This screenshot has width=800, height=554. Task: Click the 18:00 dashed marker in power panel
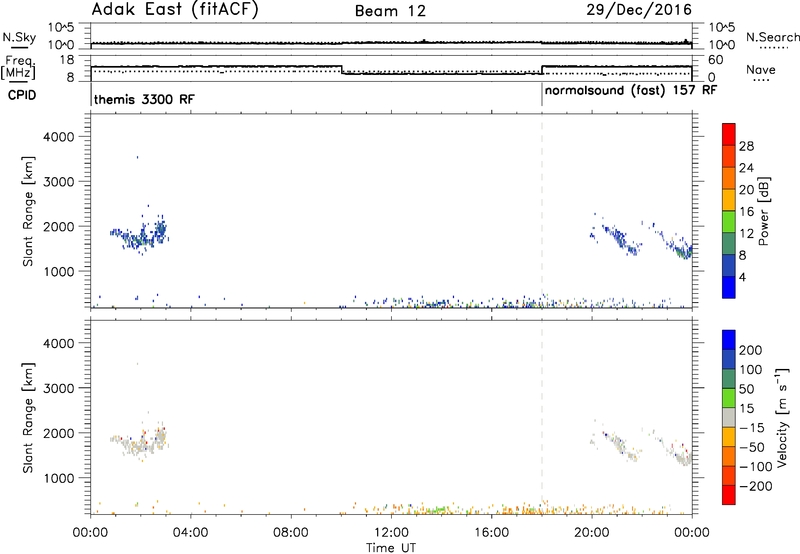pos(542,211)
